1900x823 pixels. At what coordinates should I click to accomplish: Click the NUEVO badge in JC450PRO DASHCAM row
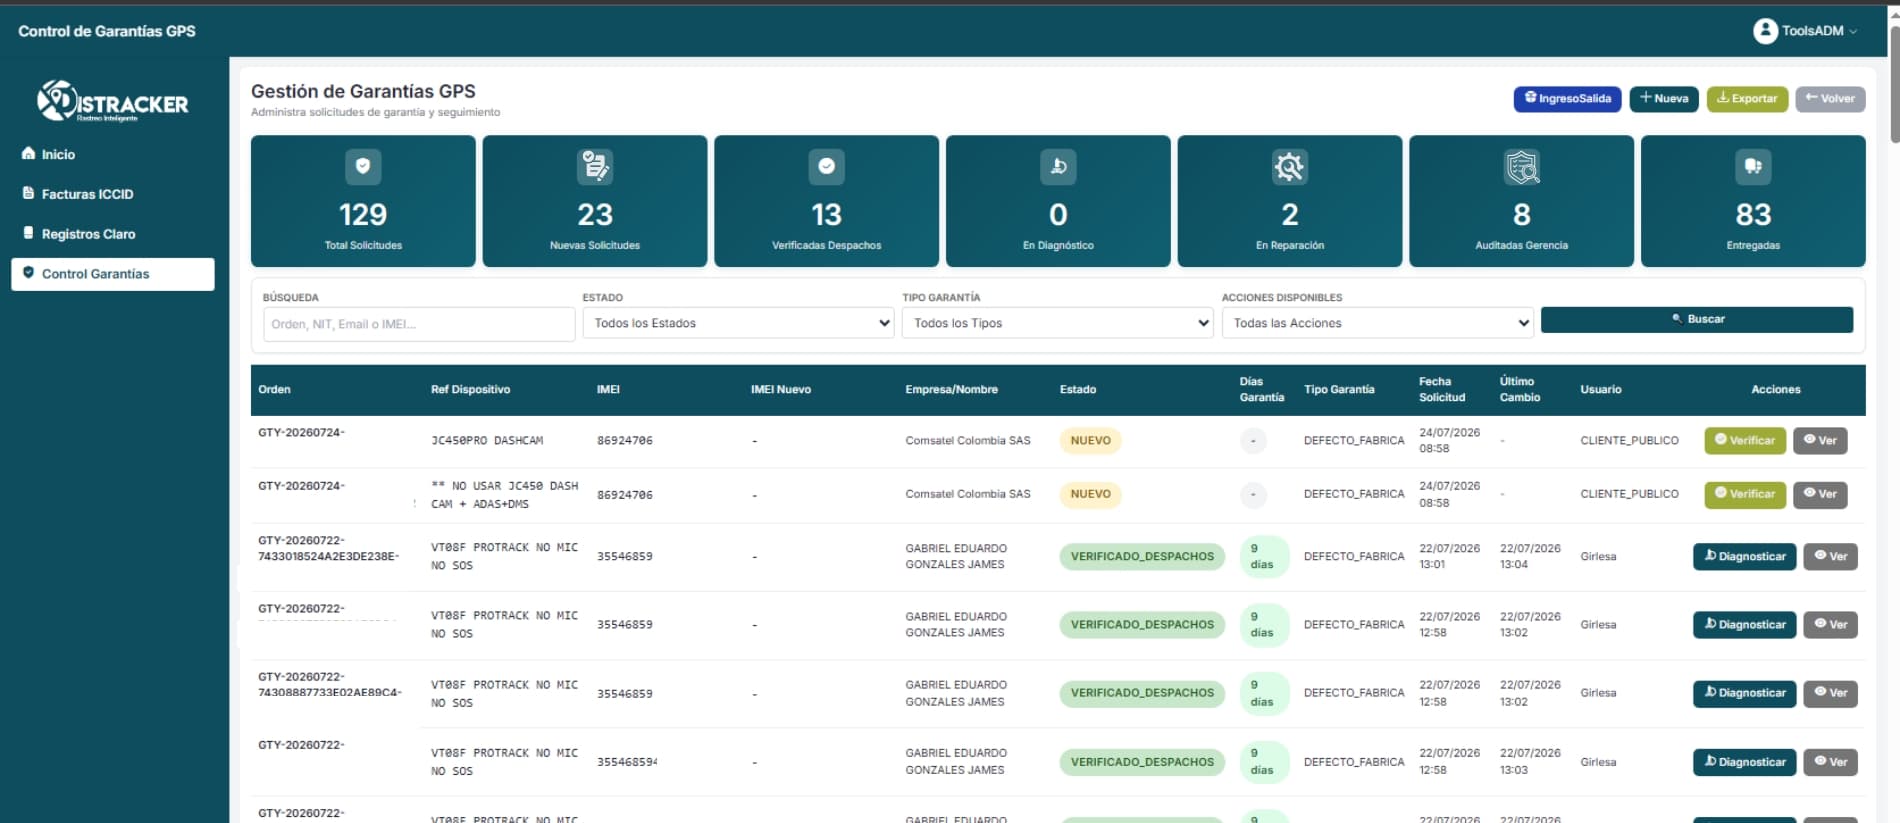[1090, 440]
